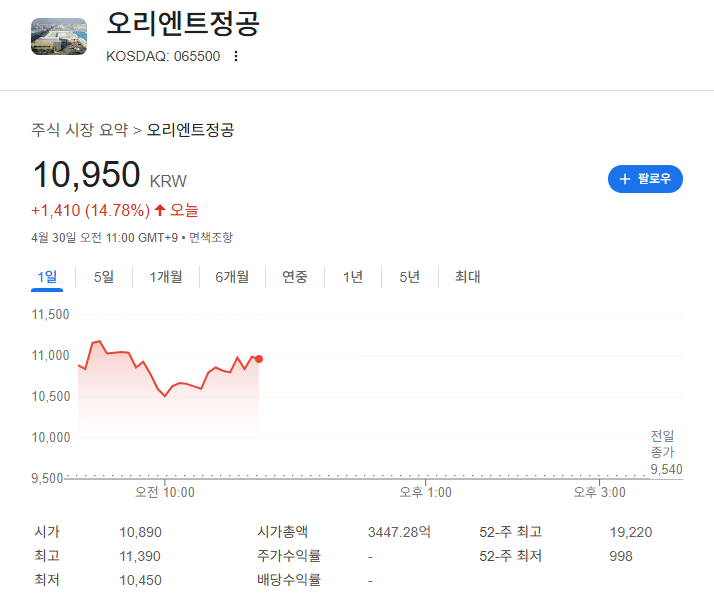Click the 배당수익률 label
714x602 pixels.
(289, 580)
